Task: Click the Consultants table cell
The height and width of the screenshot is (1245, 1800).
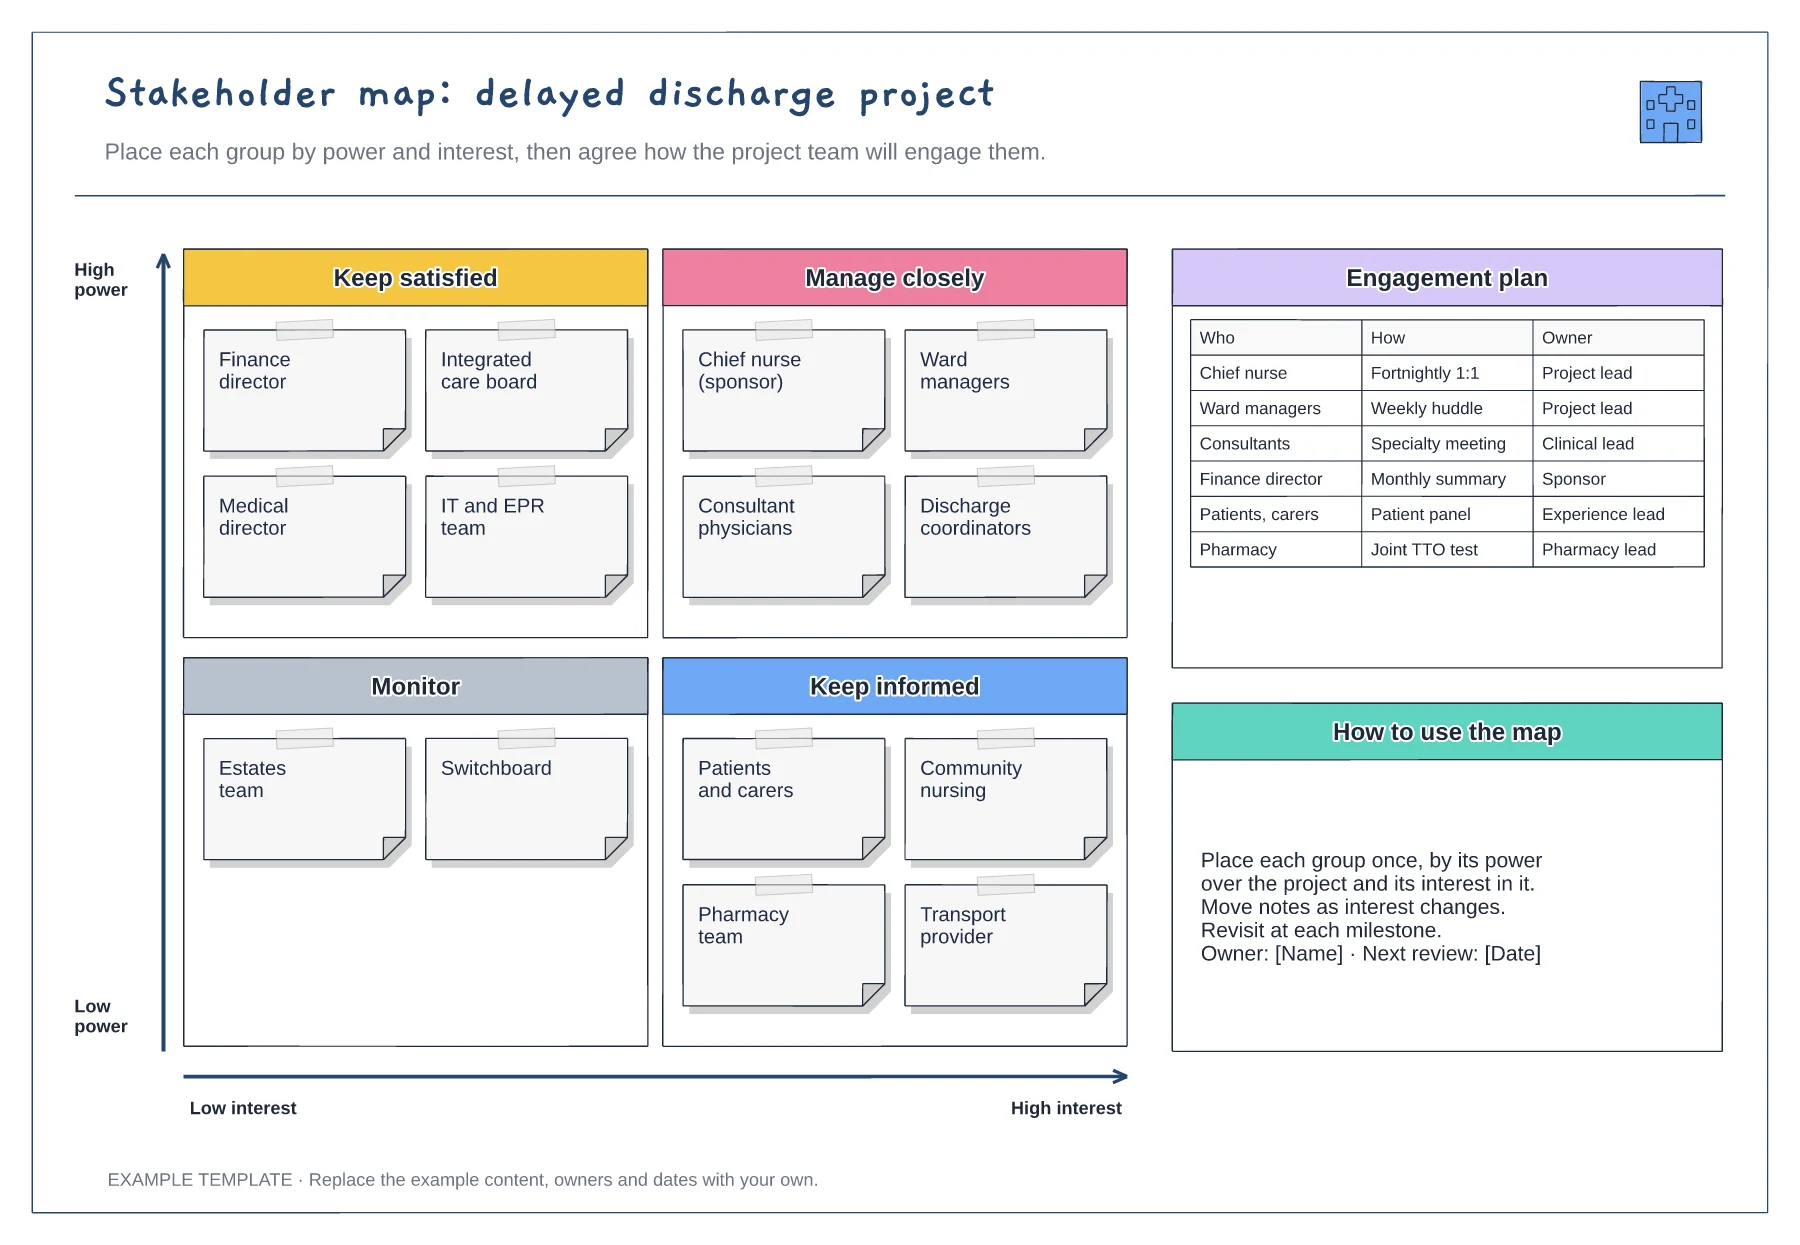Action: (1275, 444)
